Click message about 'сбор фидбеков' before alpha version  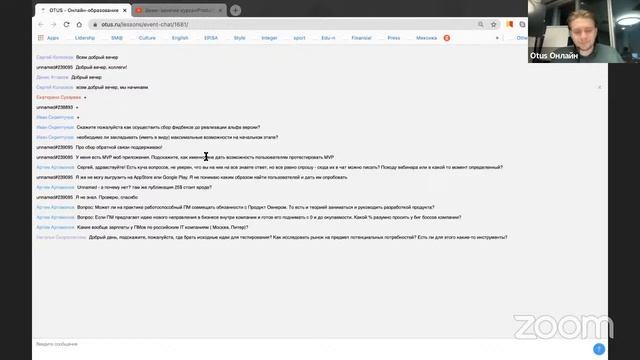168,127
